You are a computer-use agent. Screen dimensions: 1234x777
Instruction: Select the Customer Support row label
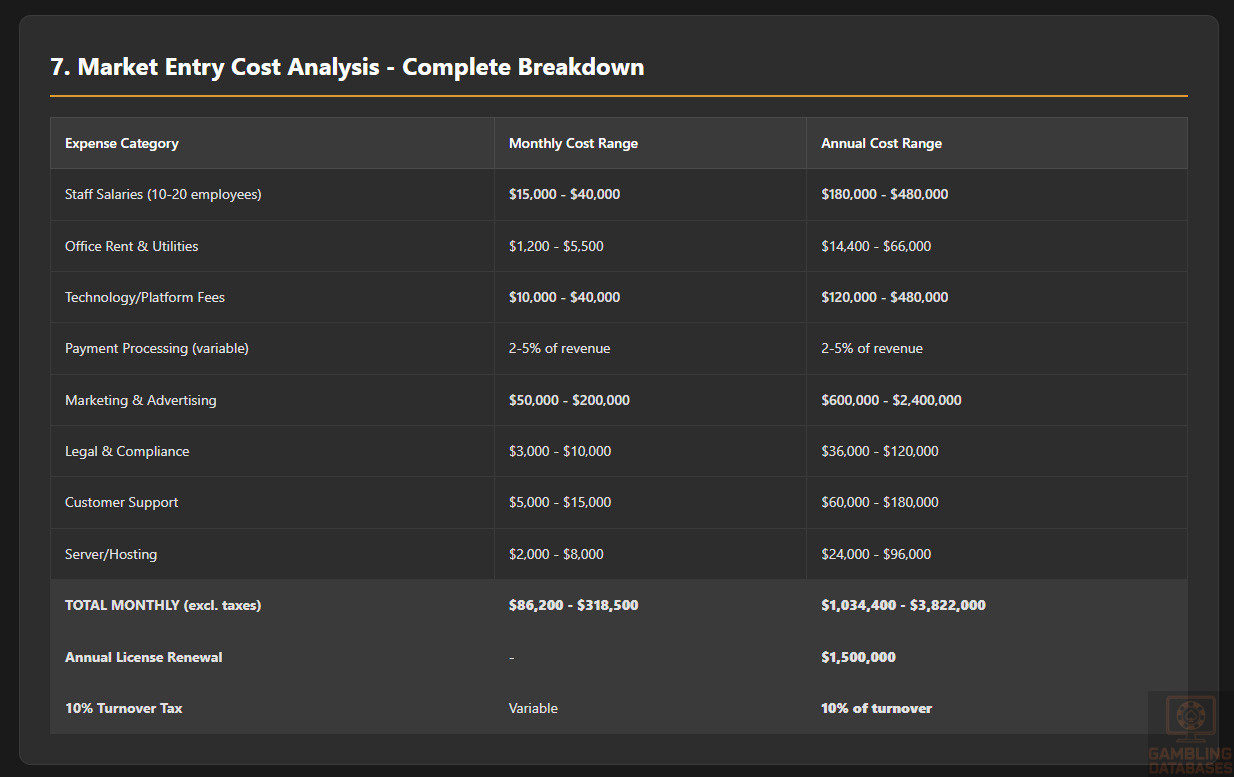[121, 502]
